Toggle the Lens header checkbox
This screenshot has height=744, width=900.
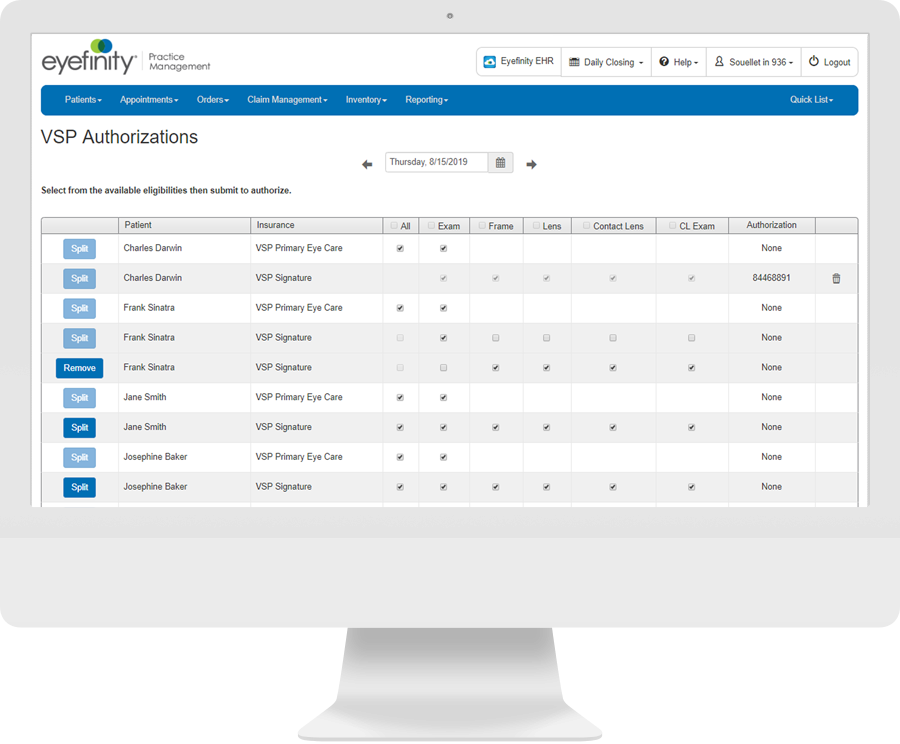(536, 226)
